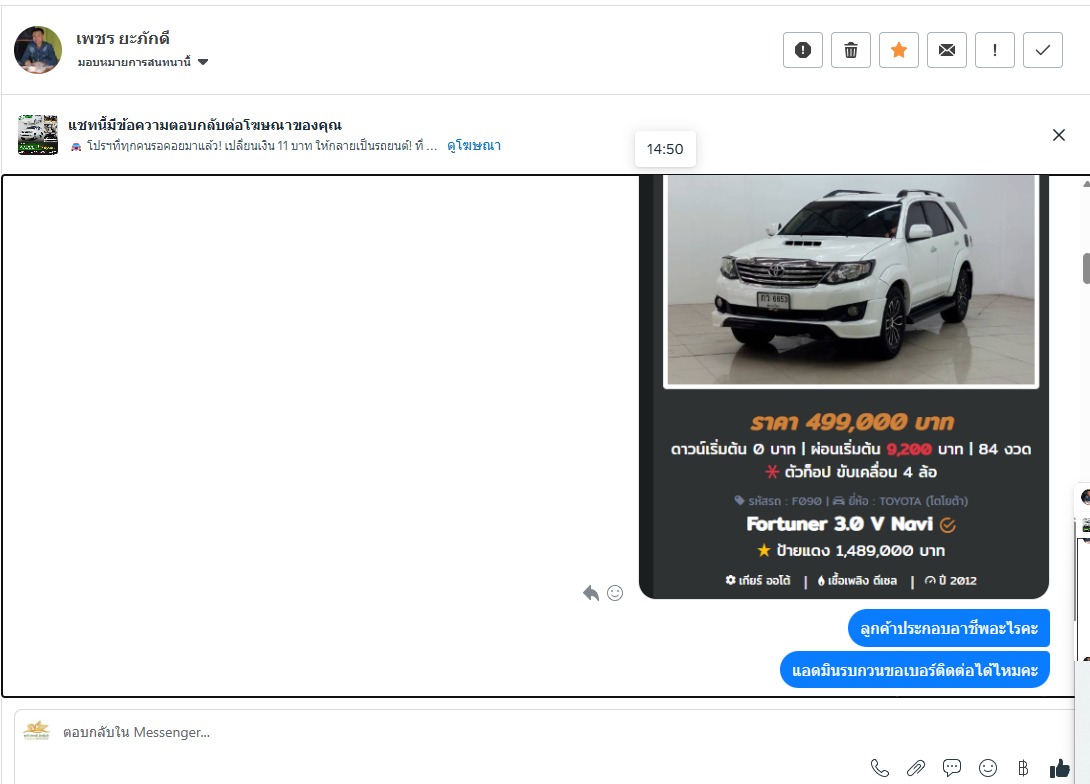
Task: Open the Baht payment request icon
Action: [x=1023, y=768]
